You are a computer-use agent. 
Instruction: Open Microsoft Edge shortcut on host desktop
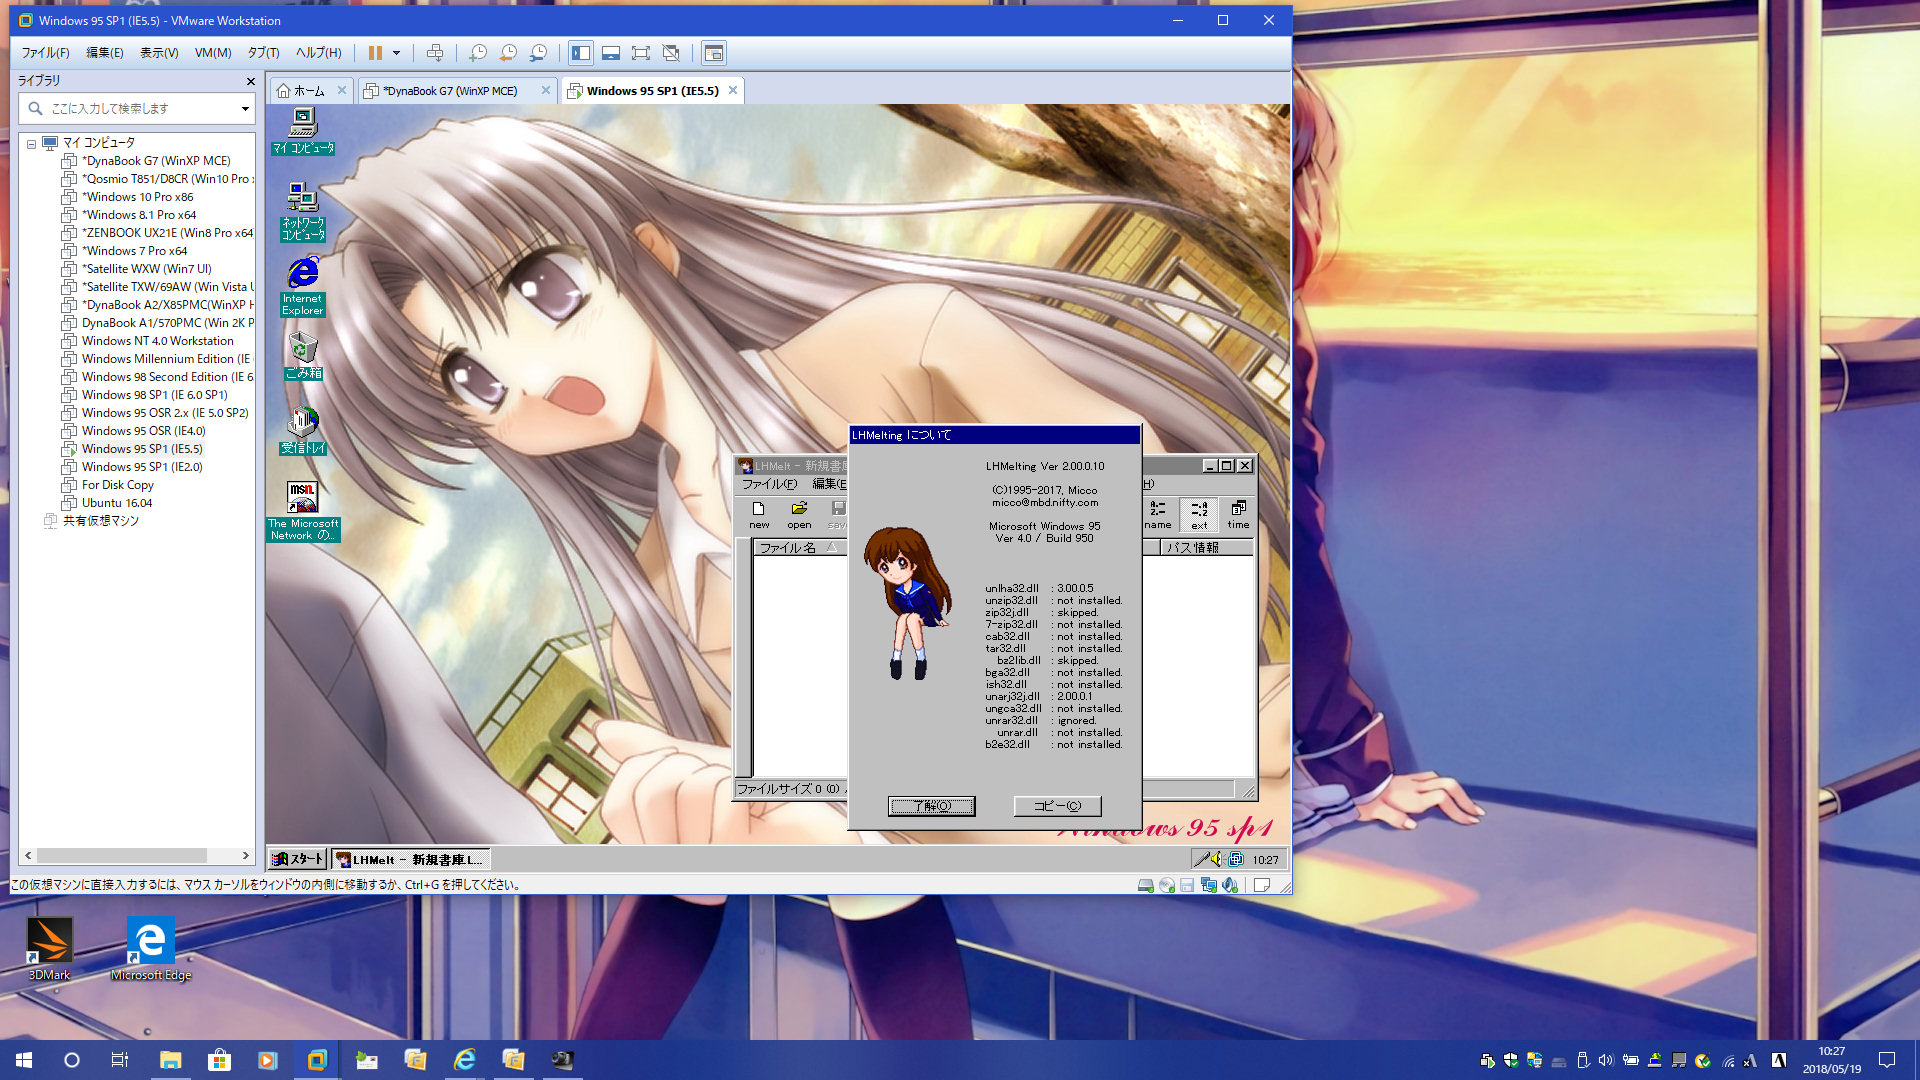151,949
